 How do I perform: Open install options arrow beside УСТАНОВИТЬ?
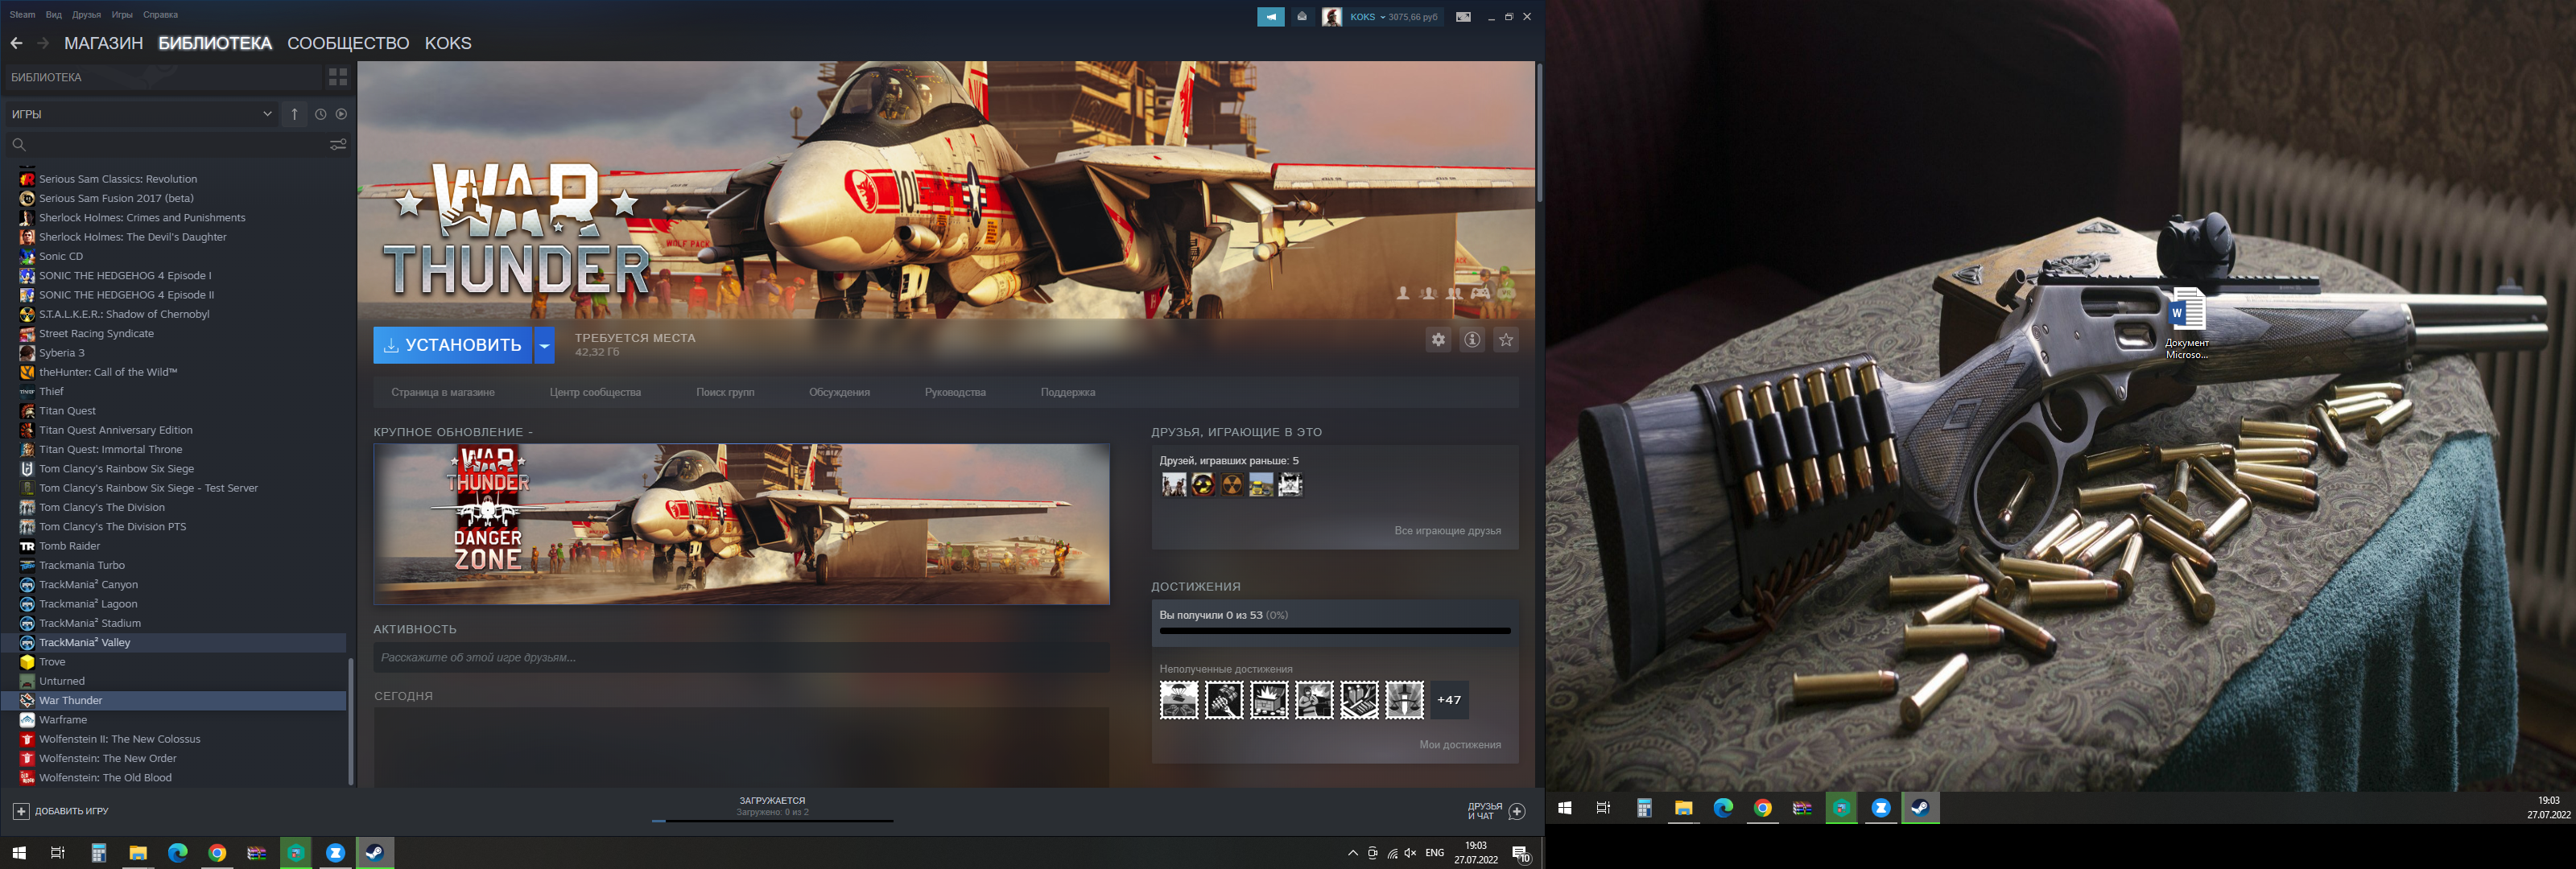tap(544, 345)
